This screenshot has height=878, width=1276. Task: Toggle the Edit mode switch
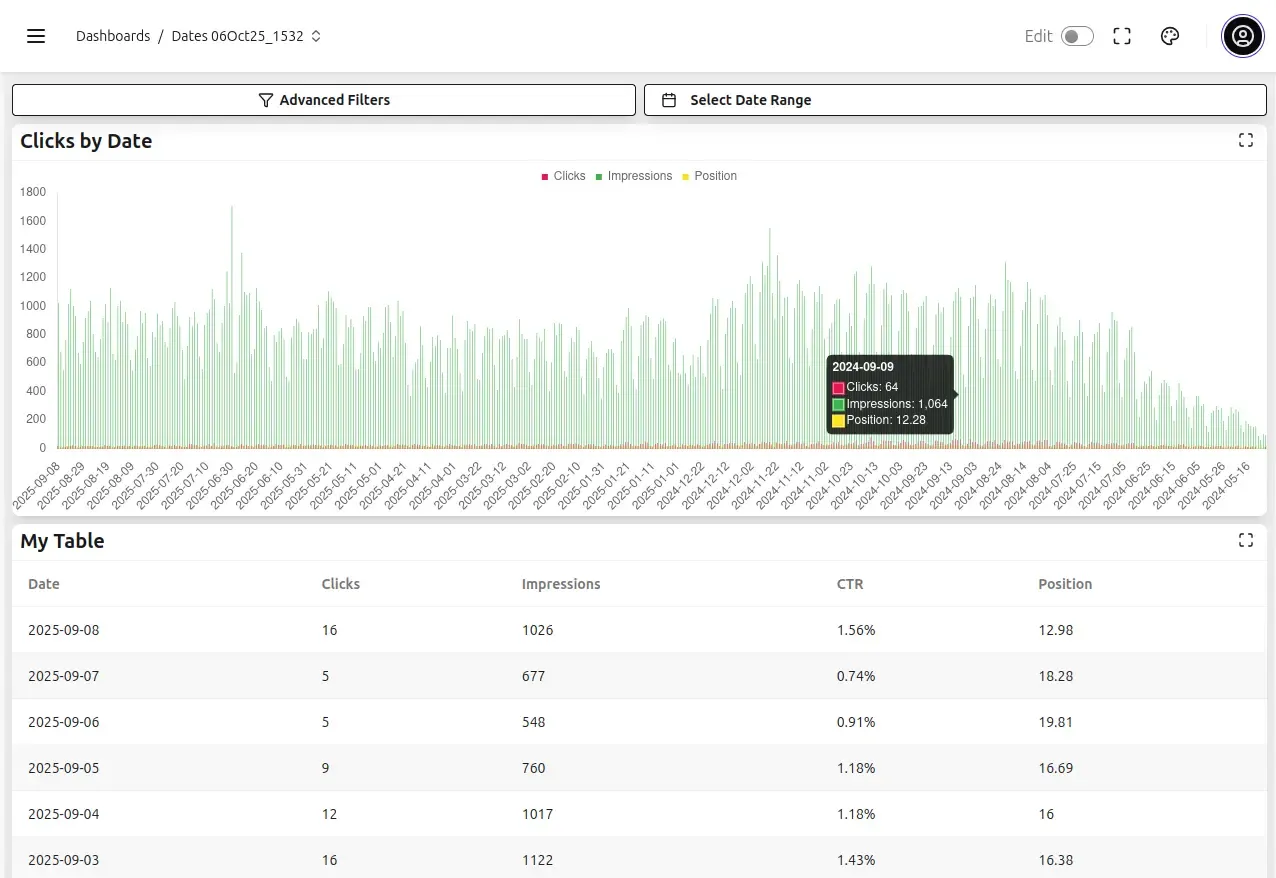coord(1076,36)
